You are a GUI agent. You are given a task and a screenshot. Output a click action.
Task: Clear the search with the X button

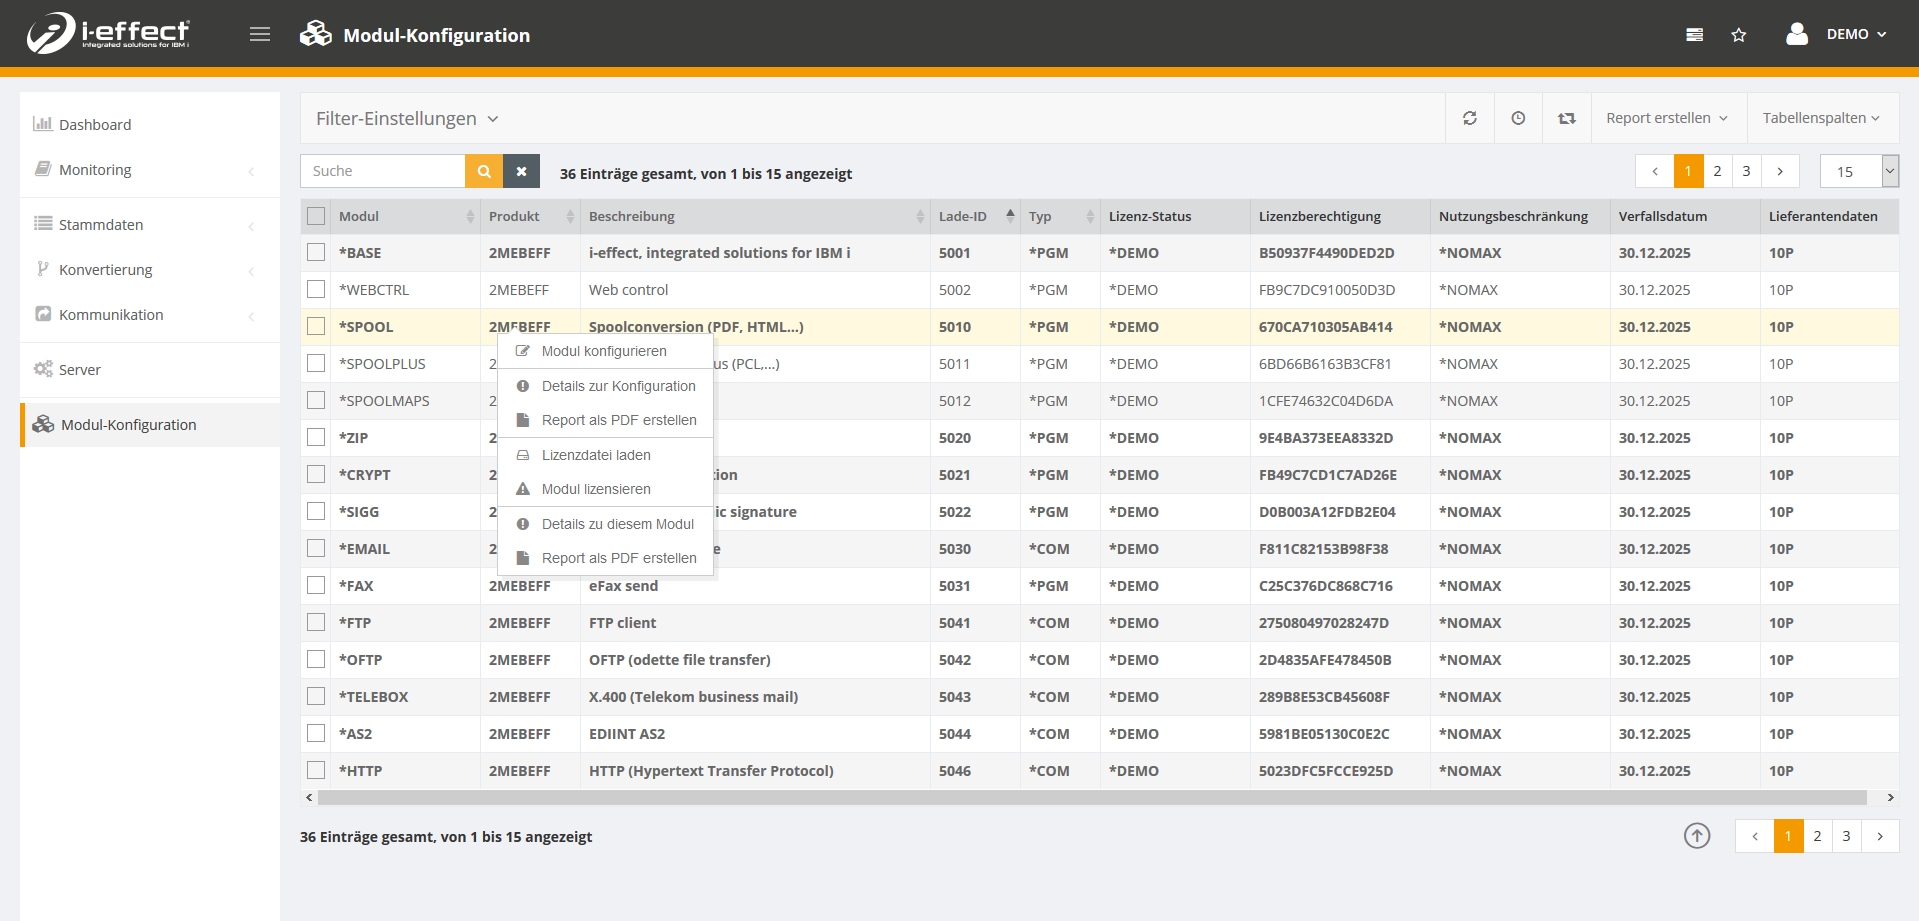pos(521,171)
